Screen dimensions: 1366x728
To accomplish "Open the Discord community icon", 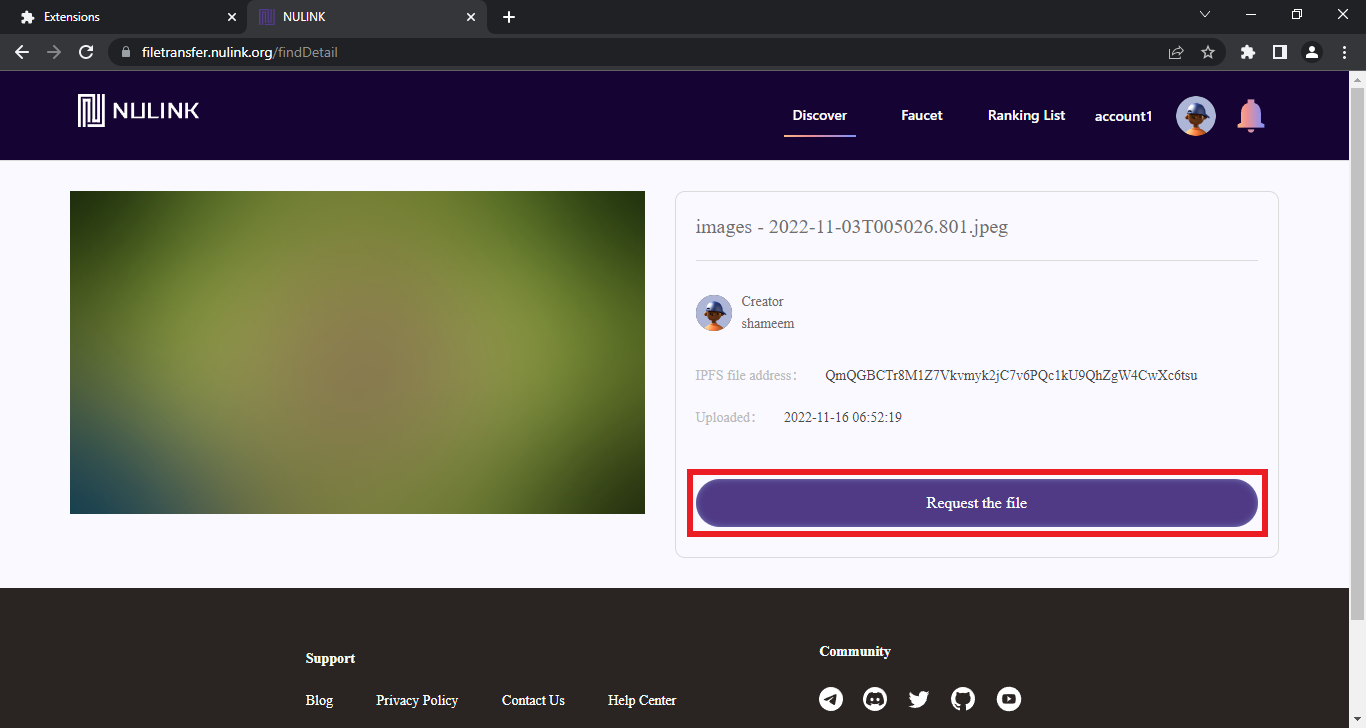I will (875, 699).
